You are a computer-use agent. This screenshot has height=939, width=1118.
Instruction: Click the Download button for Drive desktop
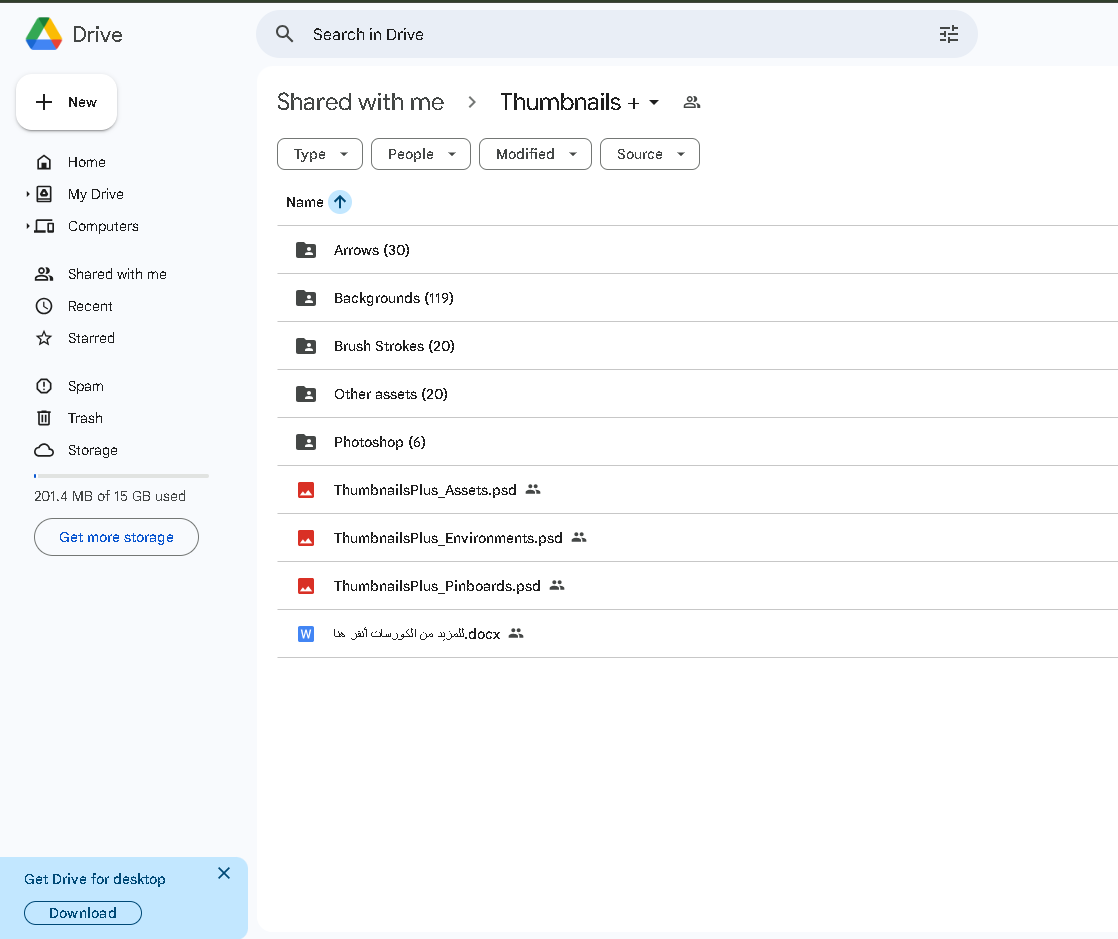82,913
